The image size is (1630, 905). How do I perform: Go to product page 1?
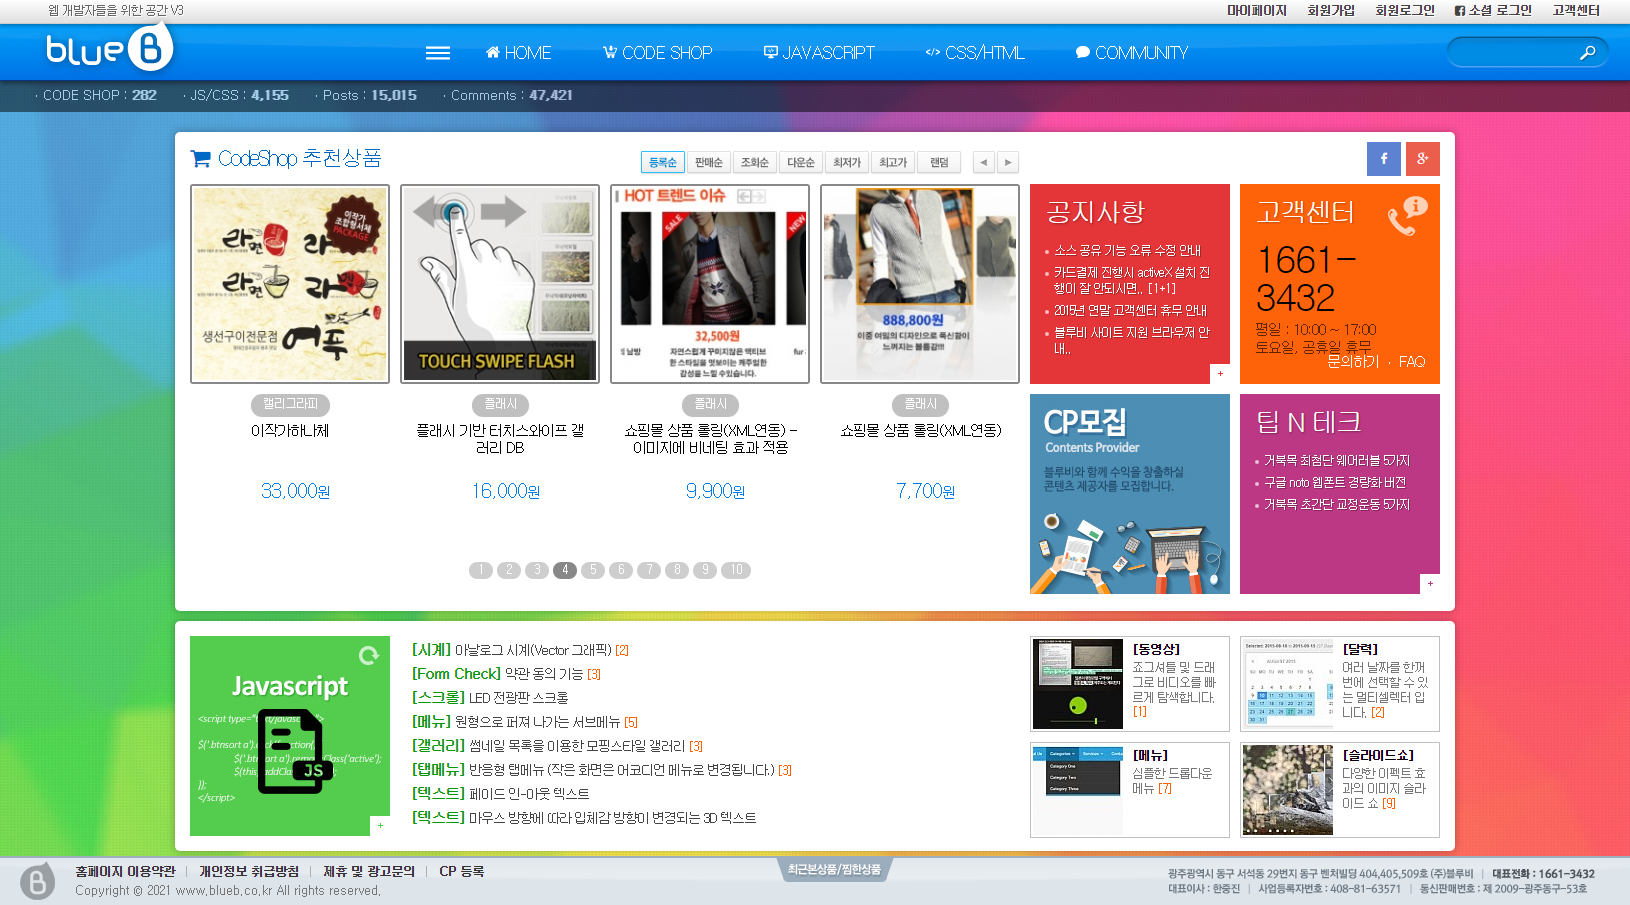(x=481, y=570)
